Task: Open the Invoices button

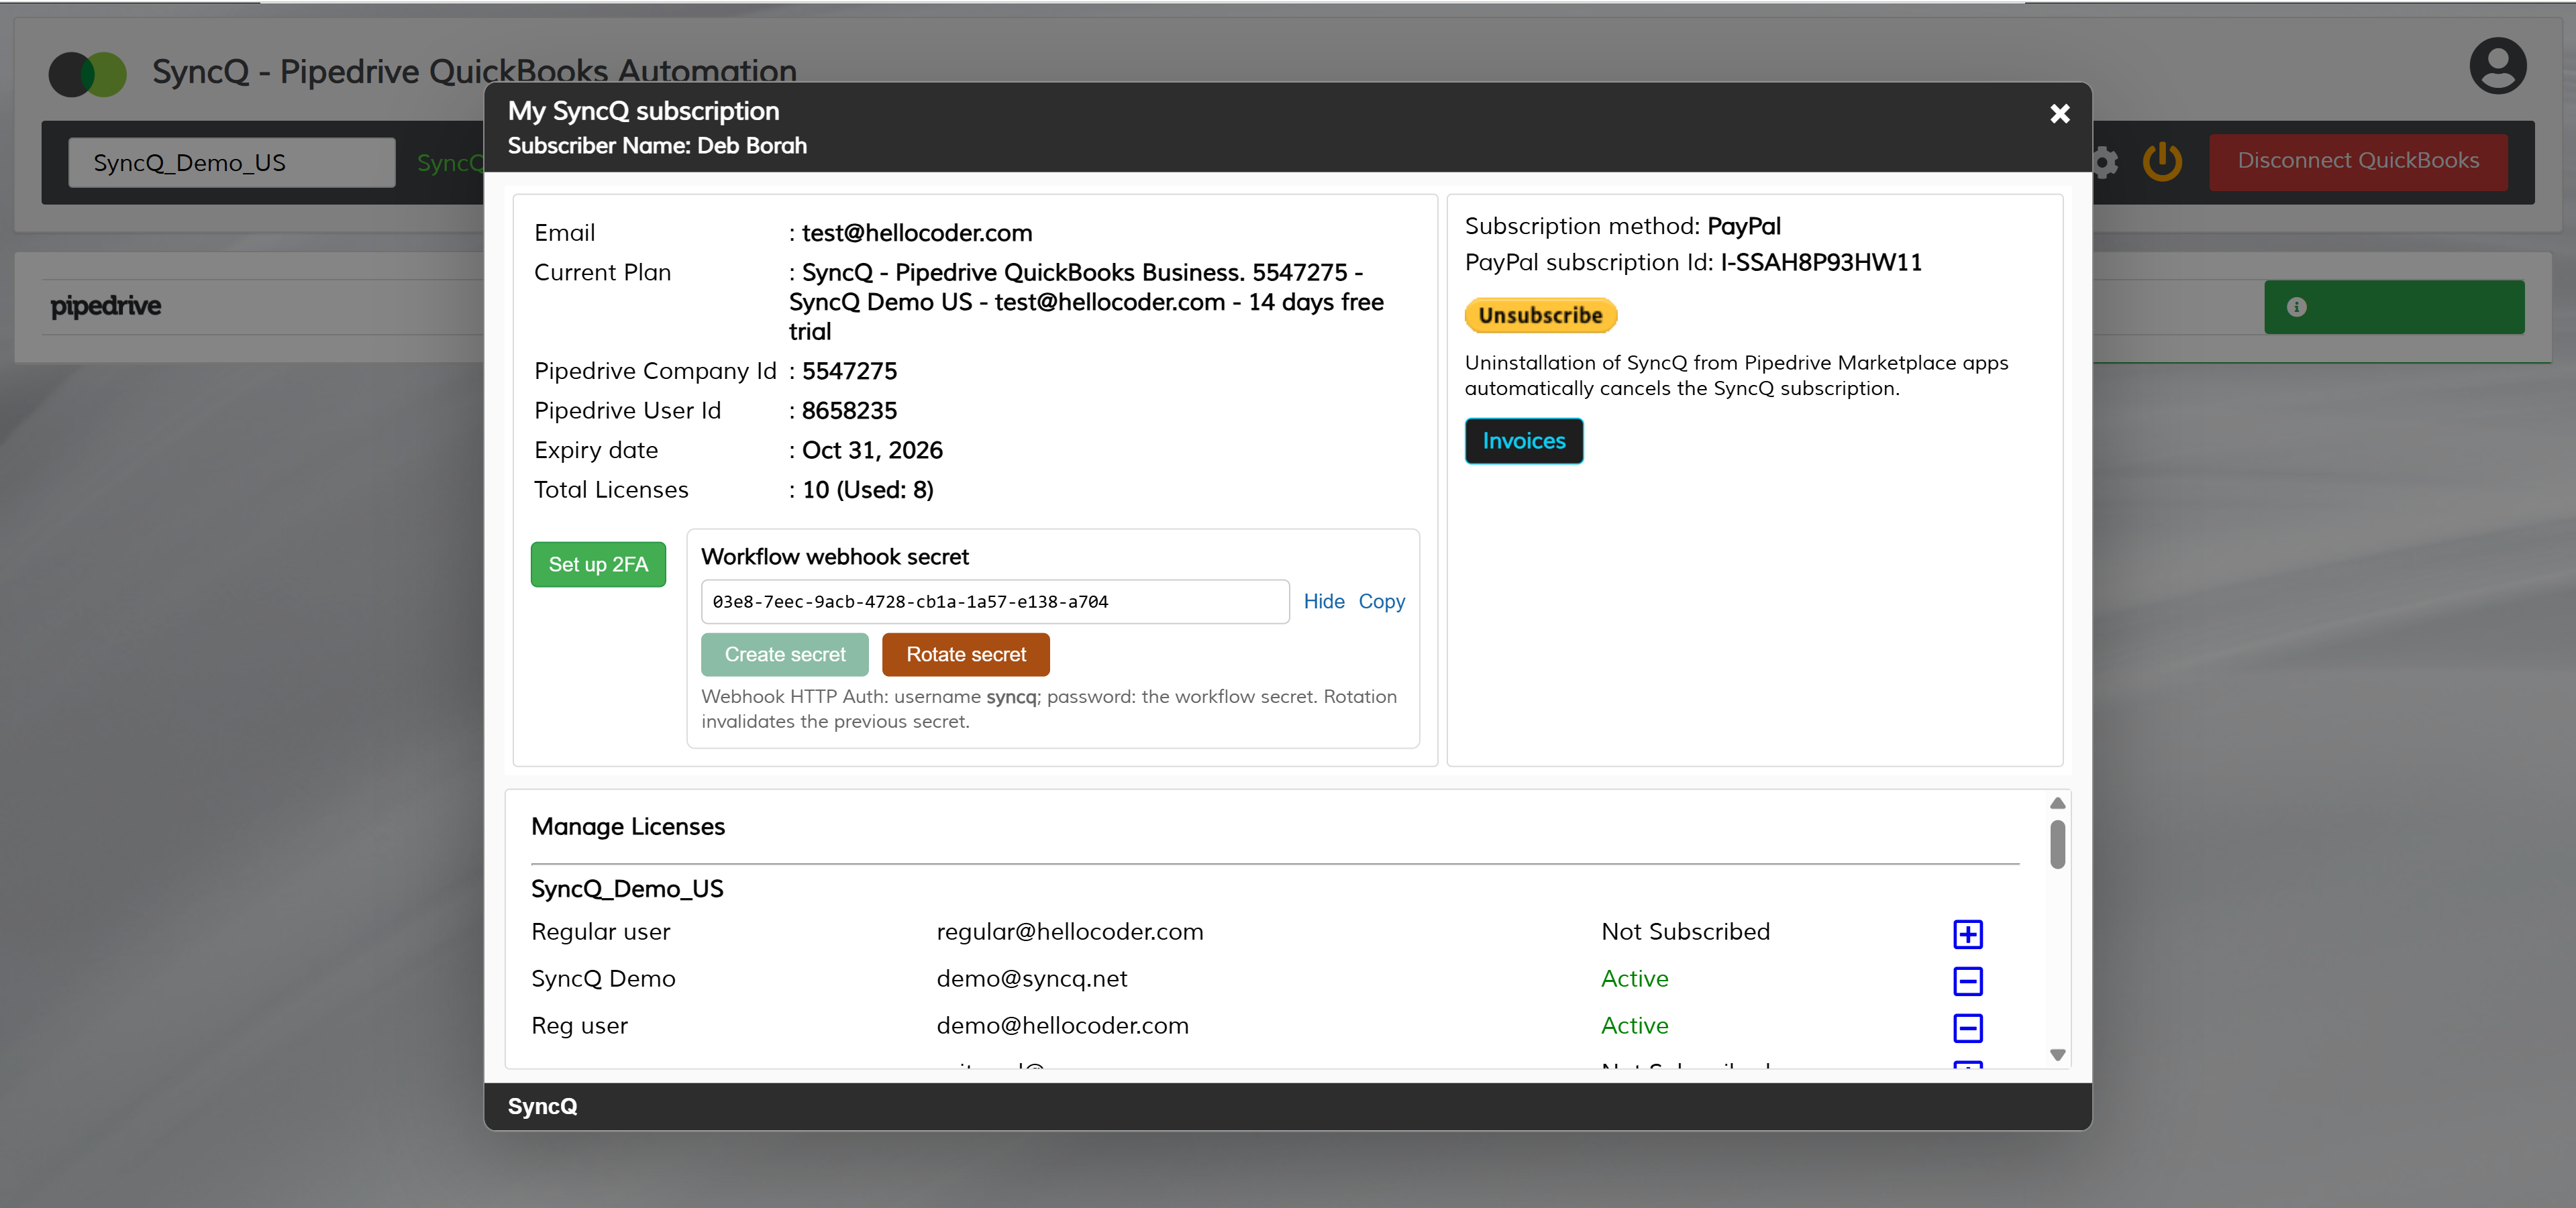Action: 1523,441
